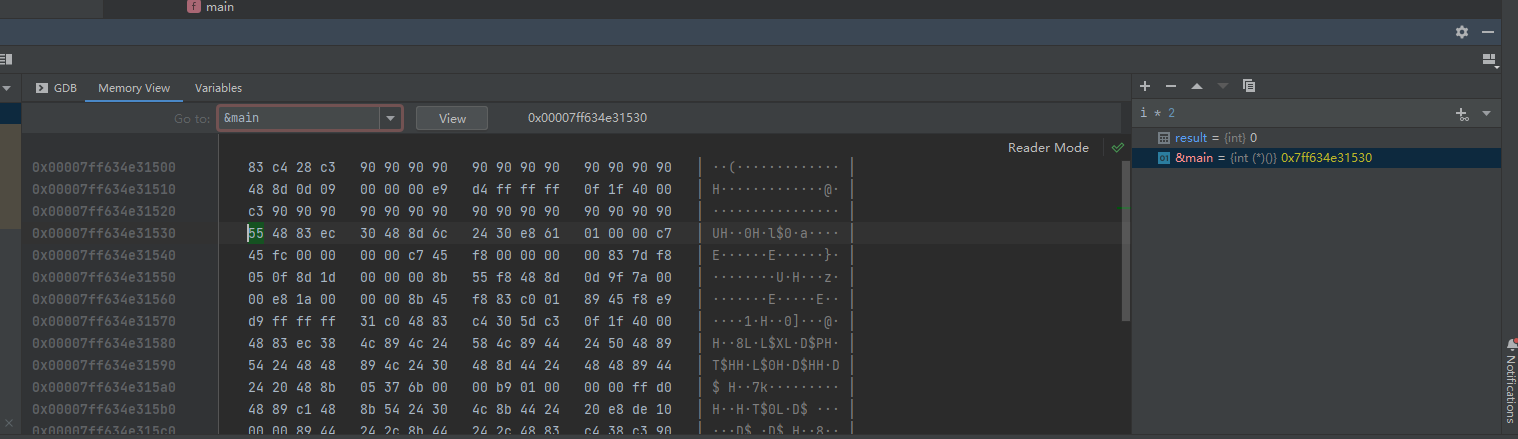Open debug tool window settings gear
Screen dimensions: 1518x439
(1462, 32)
